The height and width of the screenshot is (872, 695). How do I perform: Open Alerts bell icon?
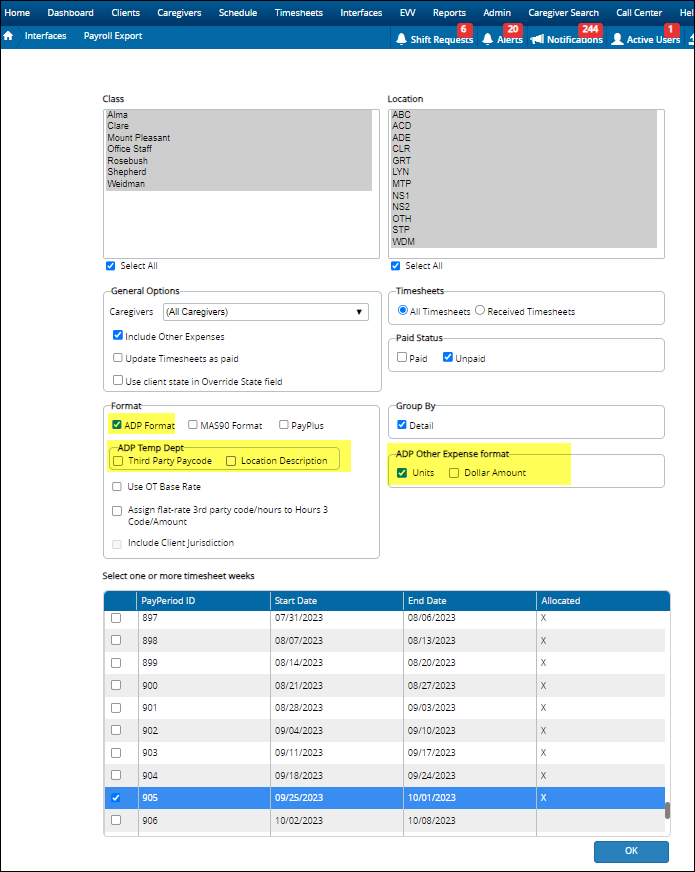point(488,39)
